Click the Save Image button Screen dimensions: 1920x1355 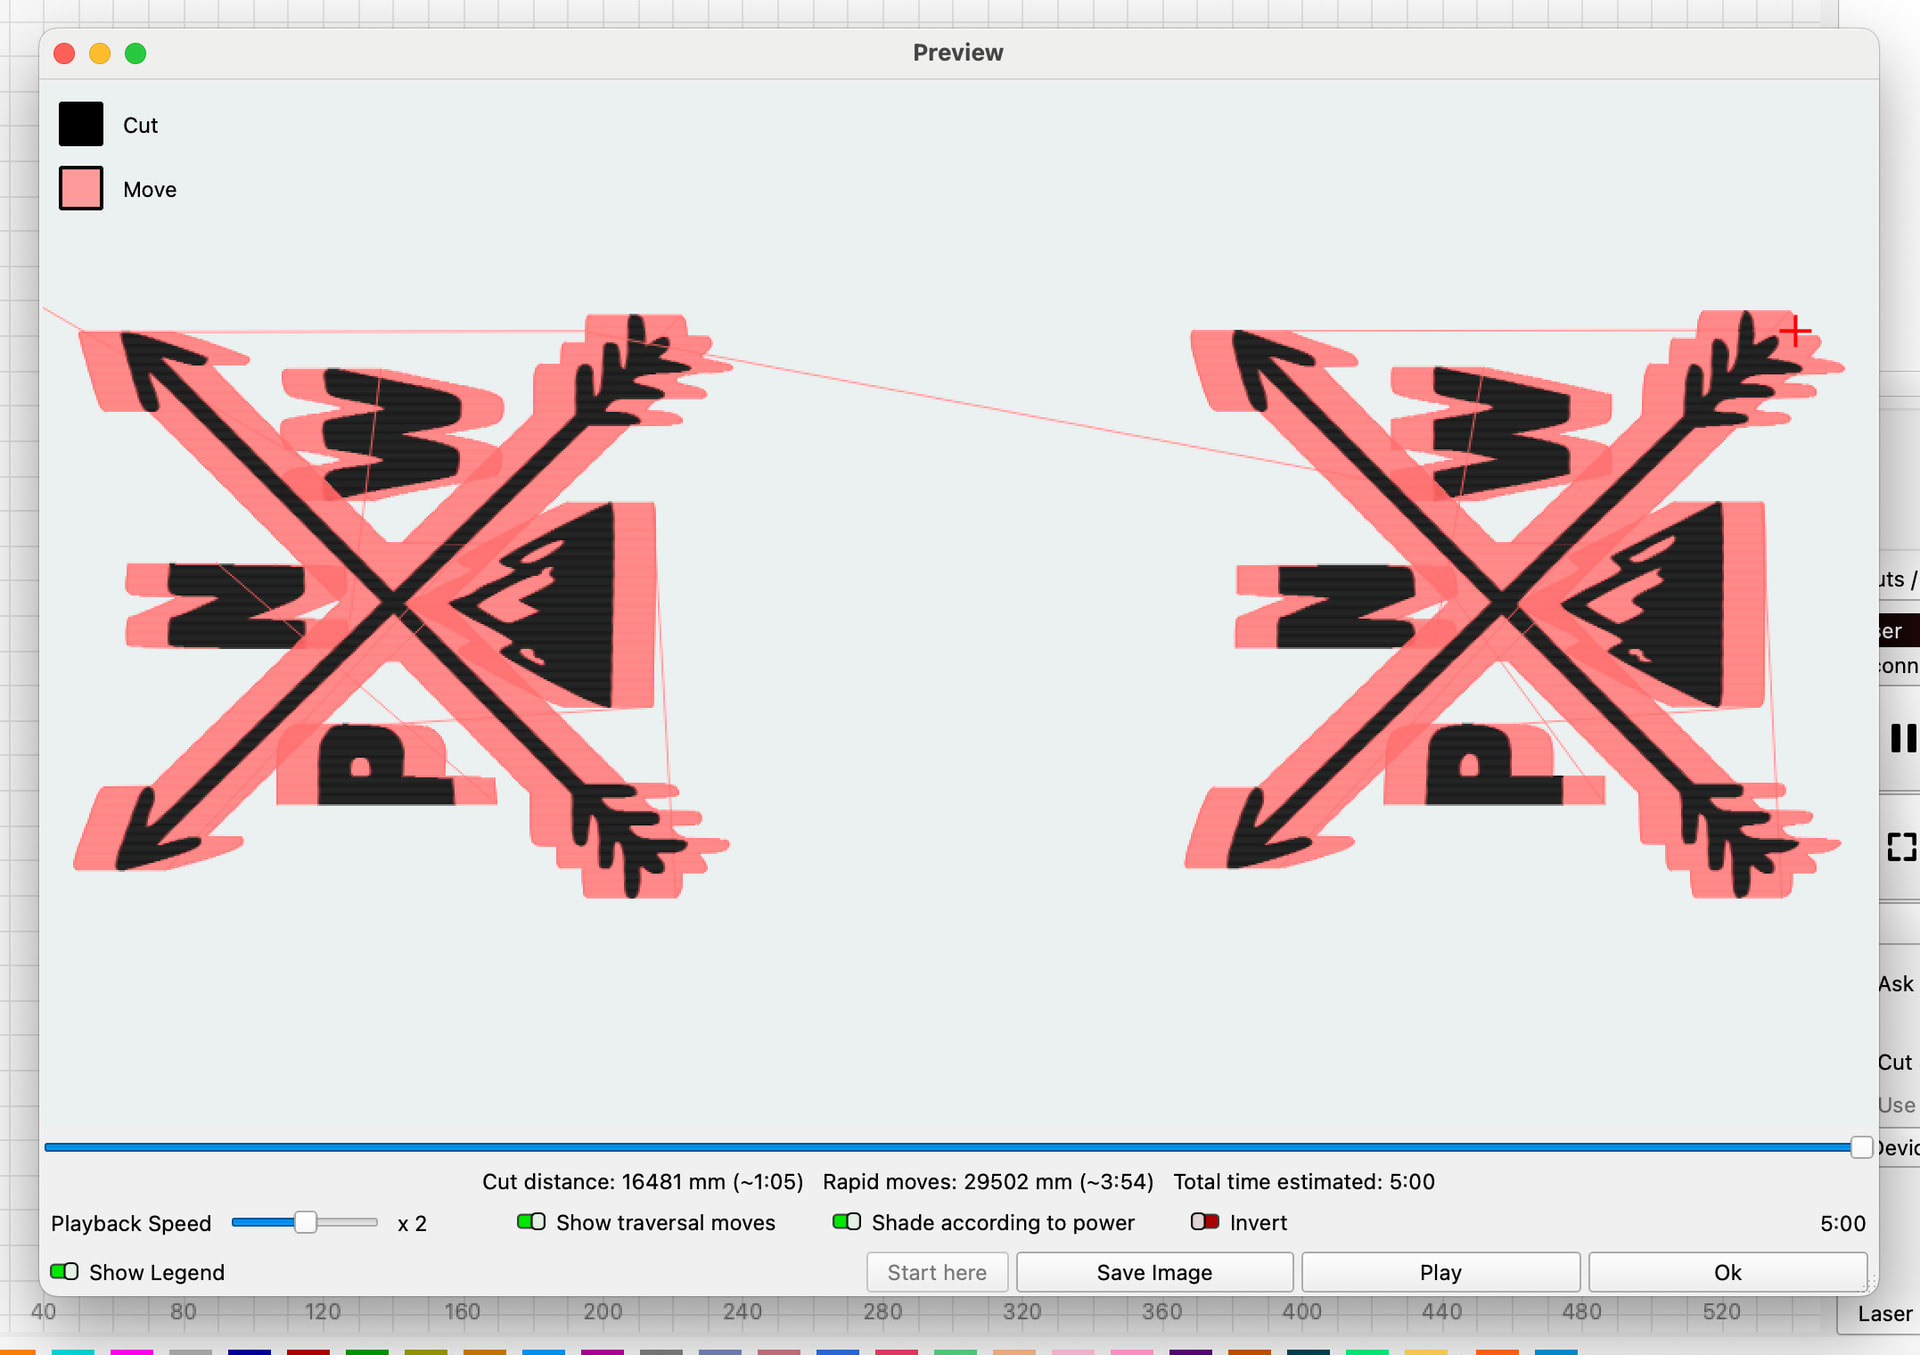(1154, 1272)
